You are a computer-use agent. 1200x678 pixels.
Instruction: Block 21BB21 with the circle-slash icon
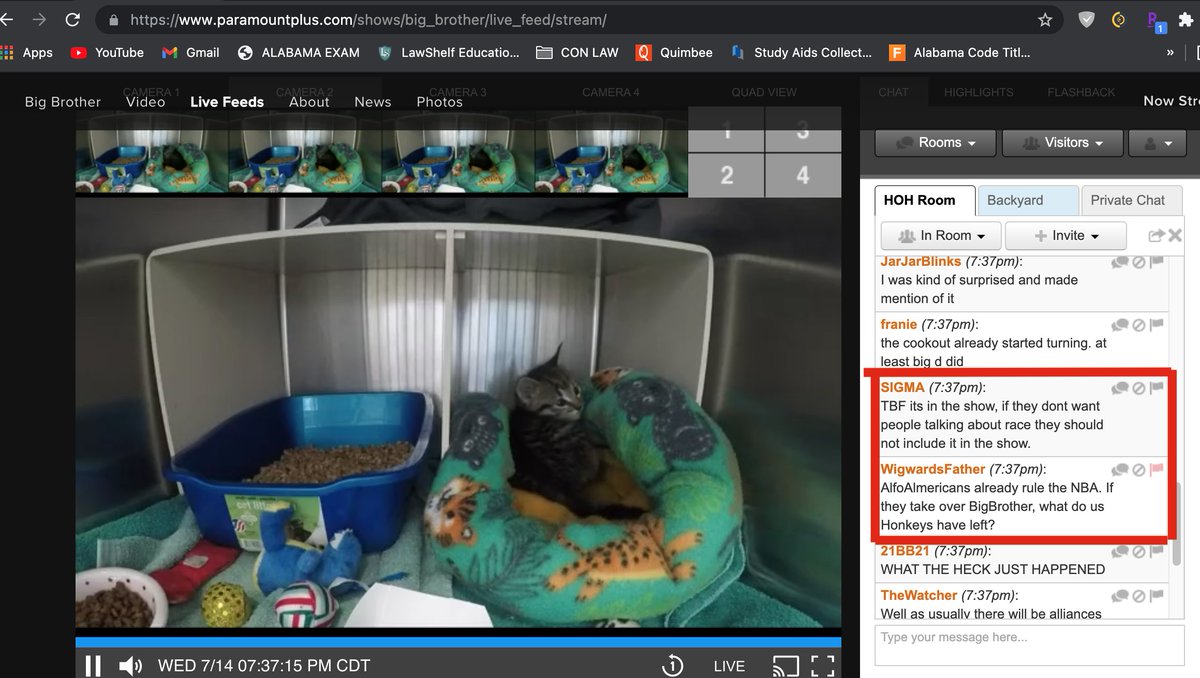tap(1138, 552)
